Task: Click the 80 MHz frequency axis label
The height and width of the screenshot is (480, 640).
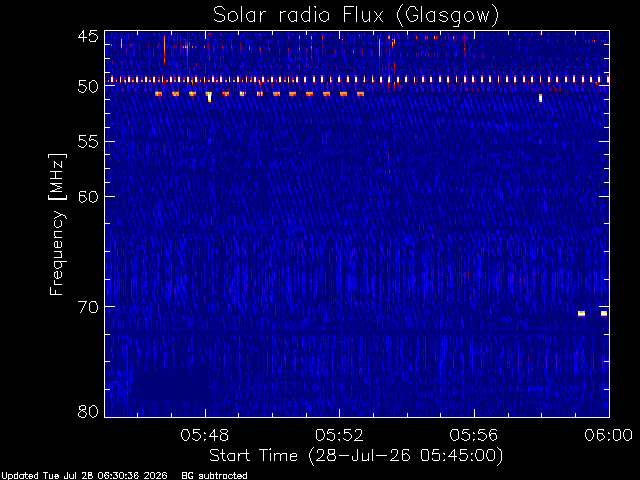Action: (x=88, y=411)
